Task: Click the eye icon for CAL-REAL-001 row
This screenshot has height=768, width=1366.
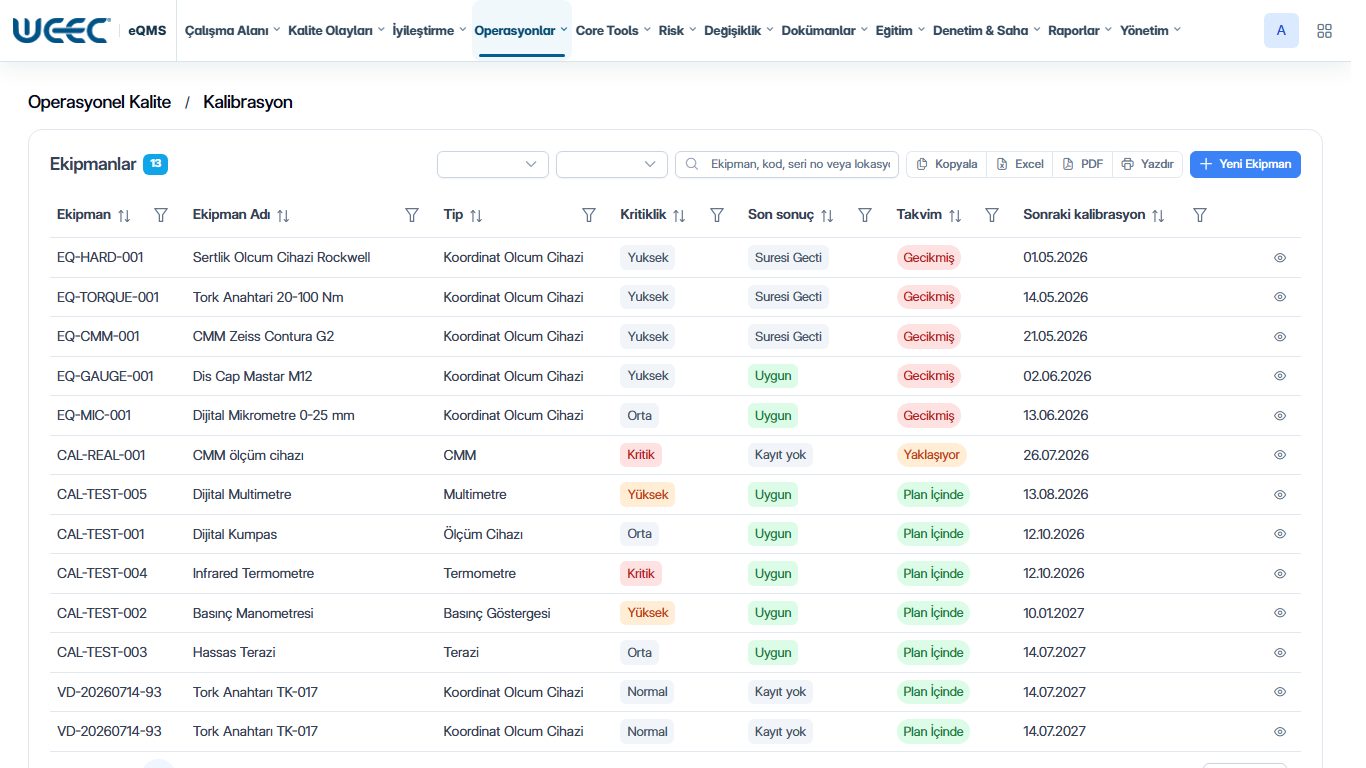Action: click(x=1280, y=455)
